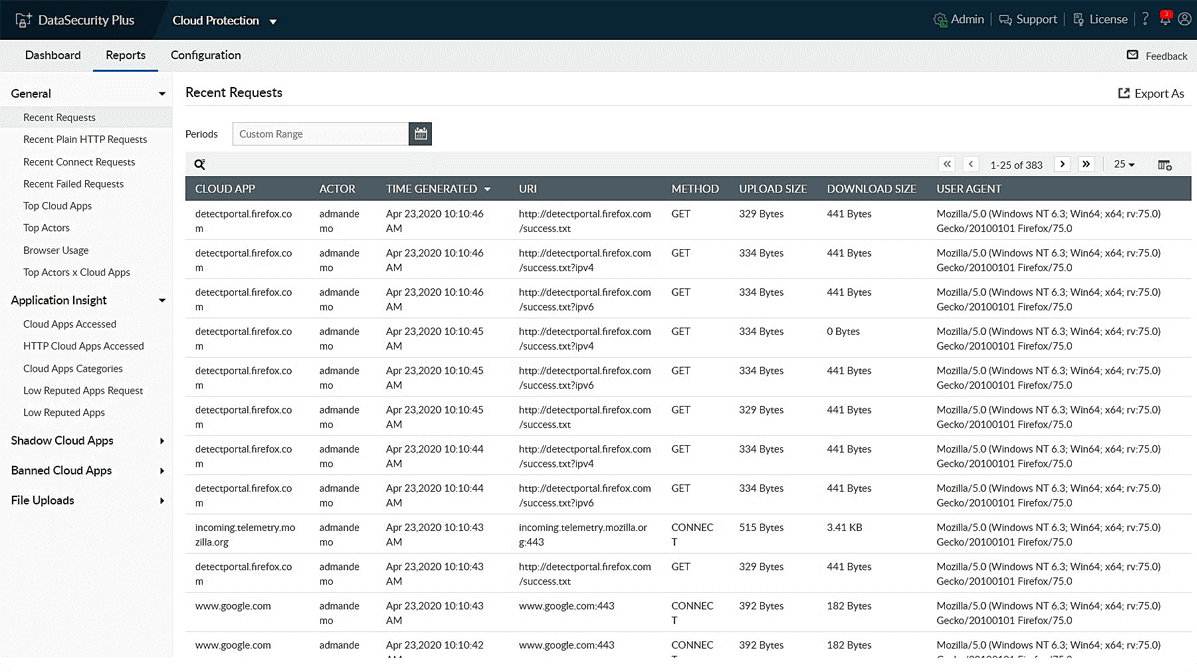Open the Recent Failed Requests report
The height and width of the screenshot is (672, 1197).
74,183
